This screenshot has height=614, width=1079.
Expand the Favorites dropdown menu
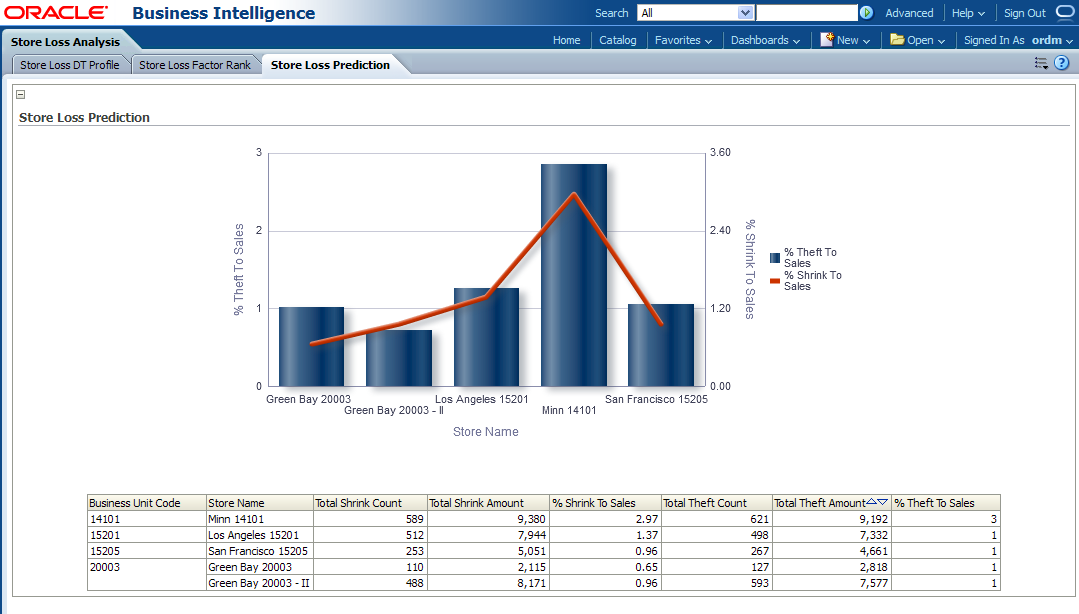pyautogui.click(x=683, y=40)
